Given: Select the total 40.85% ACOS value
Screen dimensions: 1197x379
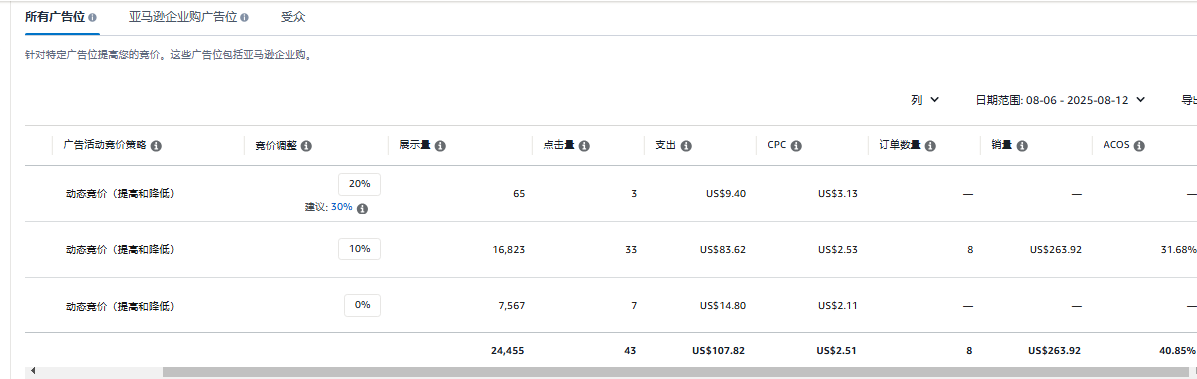Looking at the screenshot, I should (x=1177, y=351).
